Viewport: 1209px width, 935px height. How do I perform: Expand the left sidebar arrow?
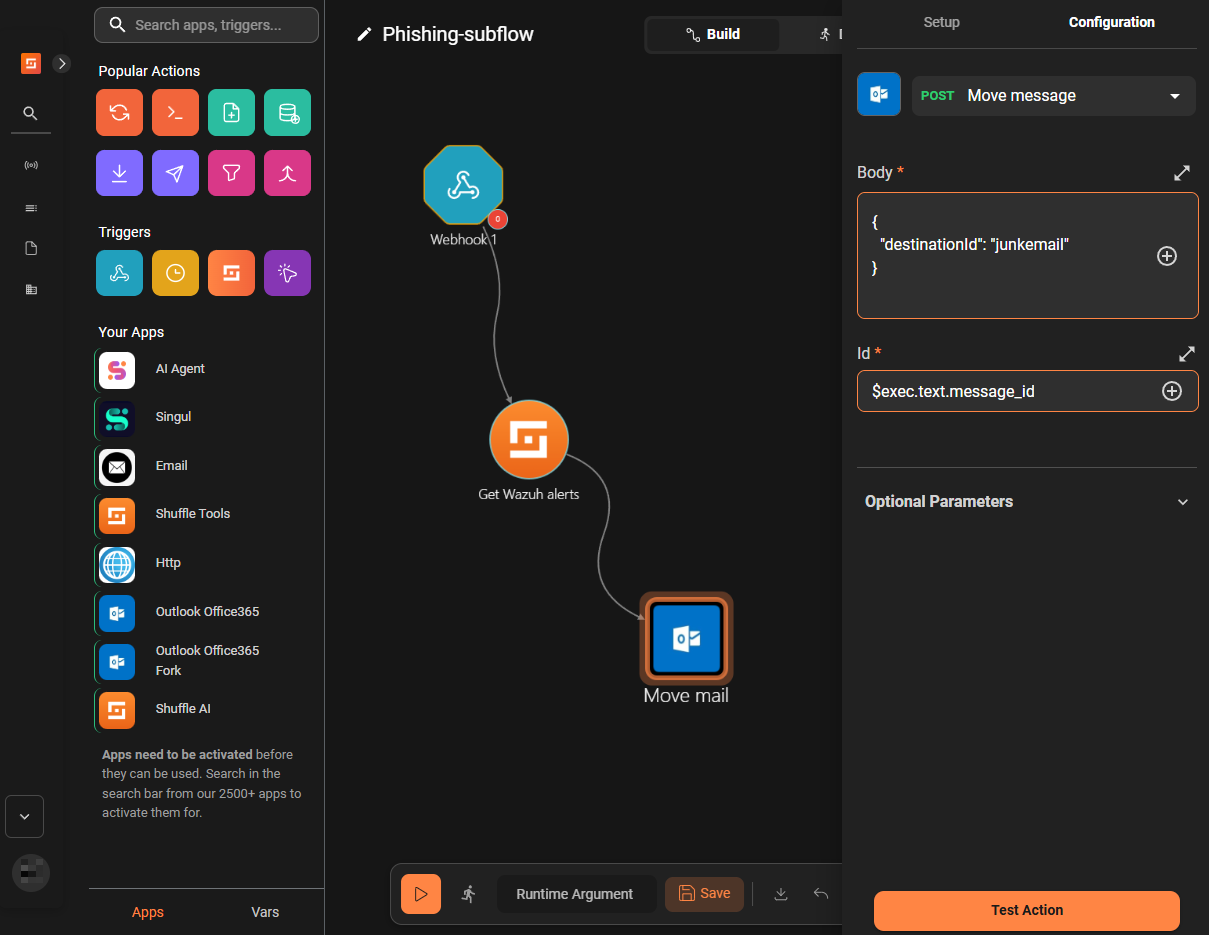(x=62, y=64)
